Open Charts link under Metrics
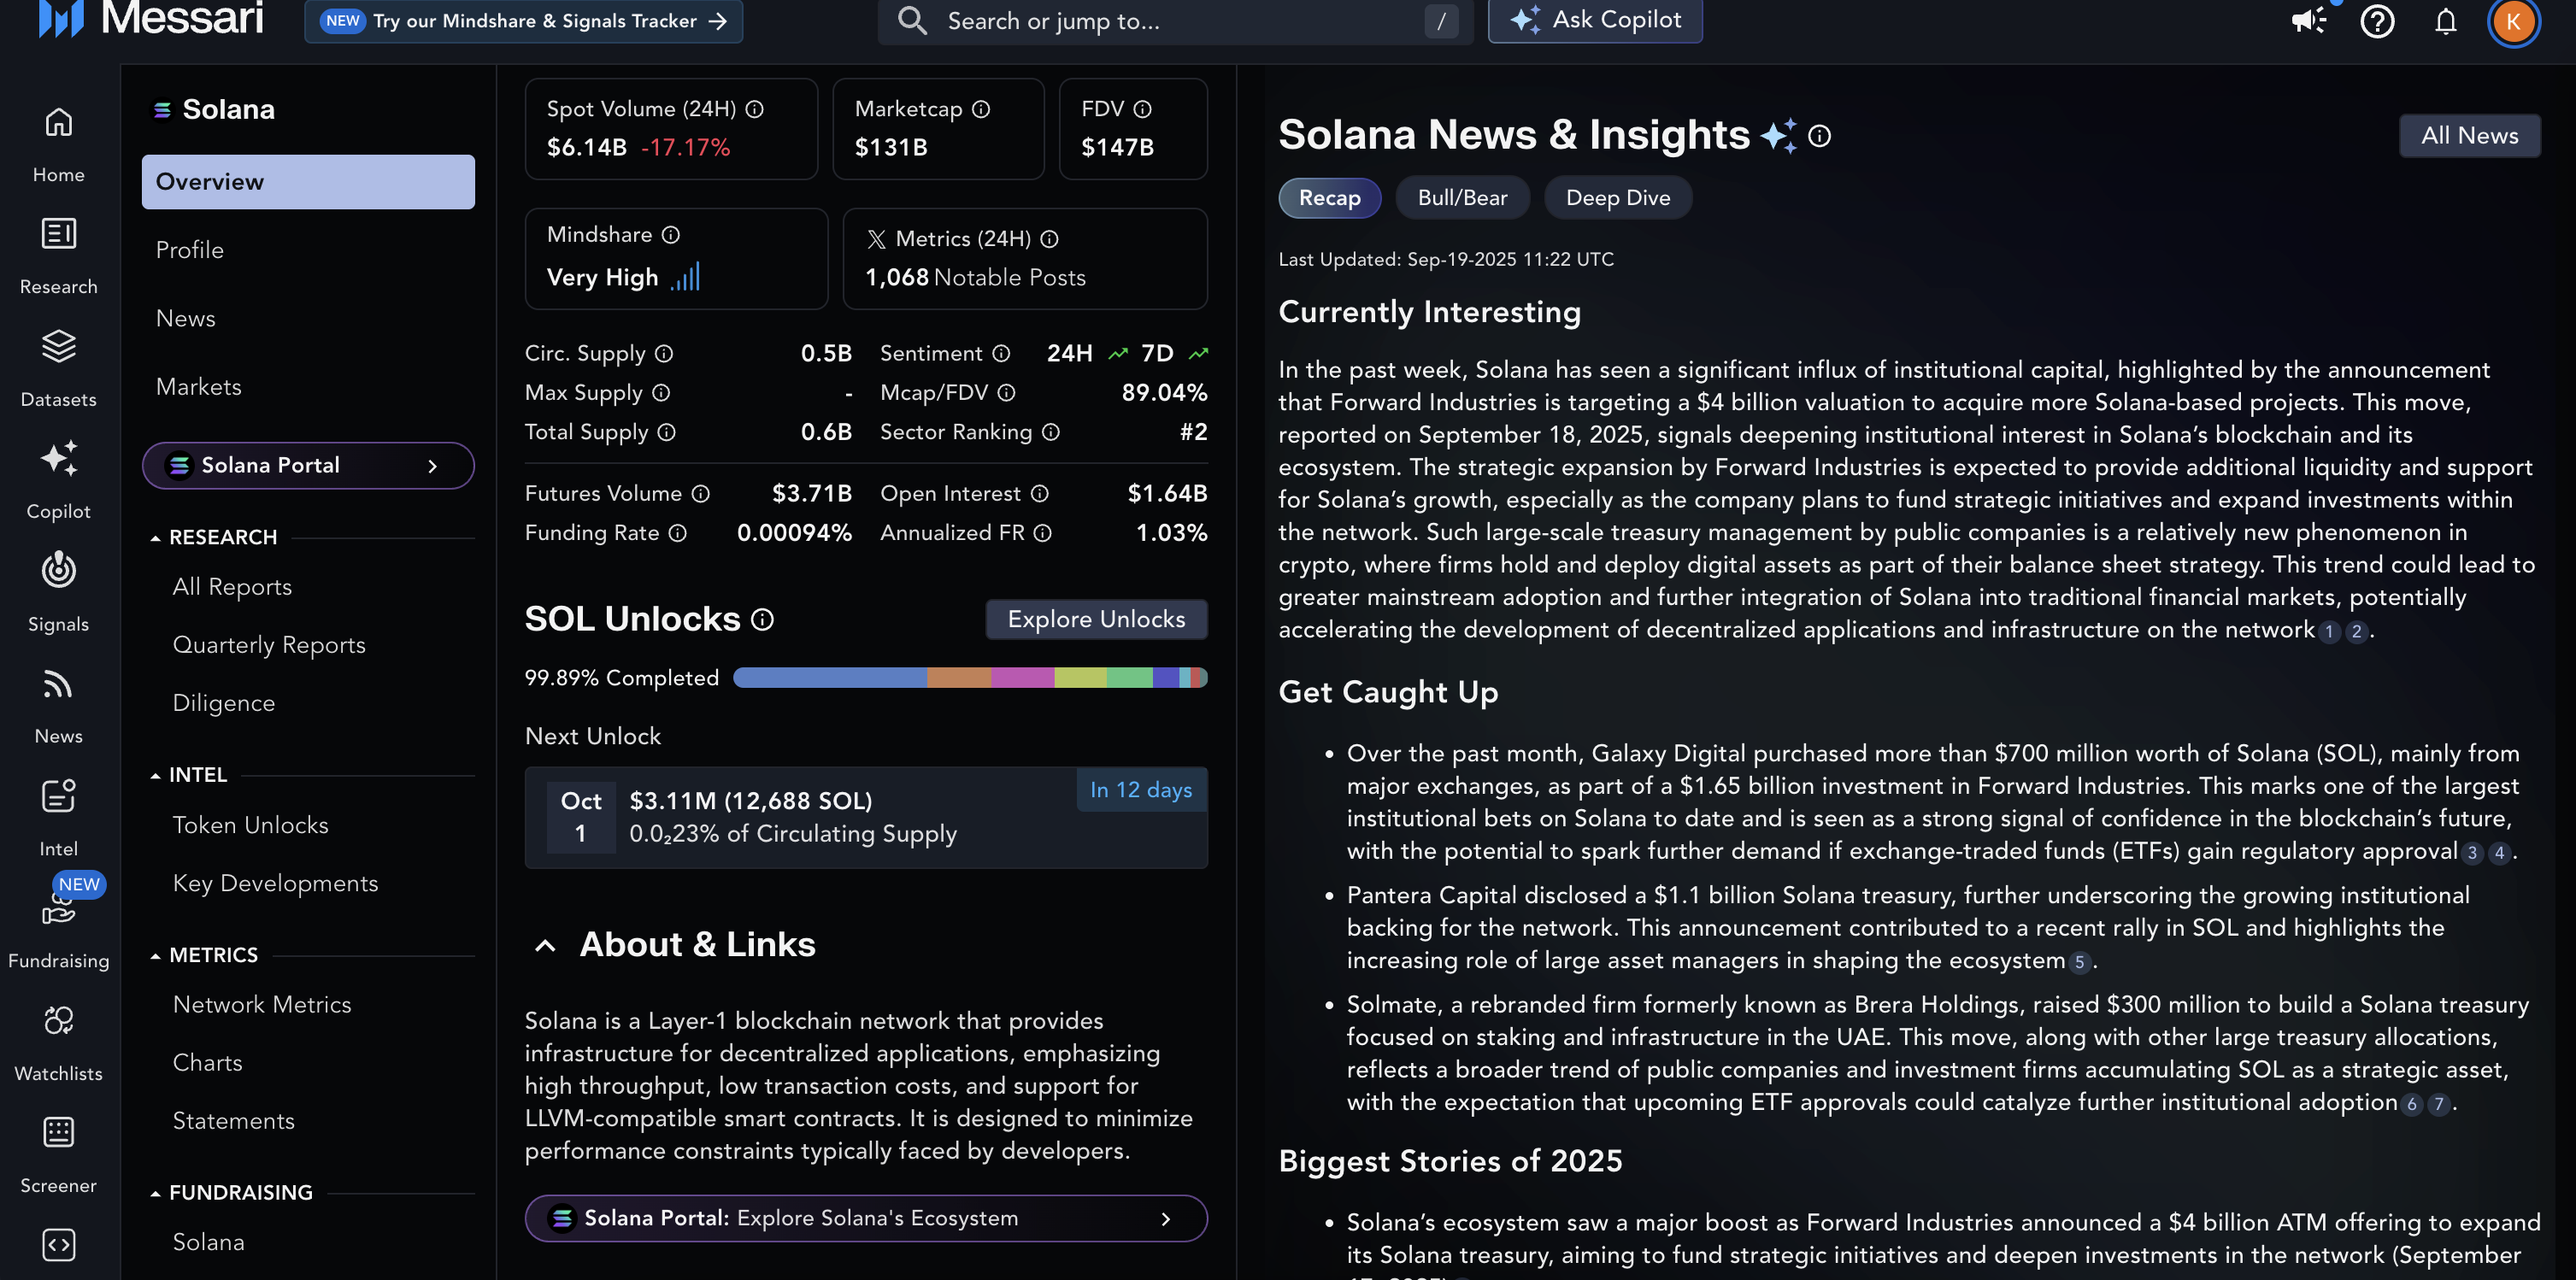This screenshot has height=1280, width=2576. (x=207, y=1063)
